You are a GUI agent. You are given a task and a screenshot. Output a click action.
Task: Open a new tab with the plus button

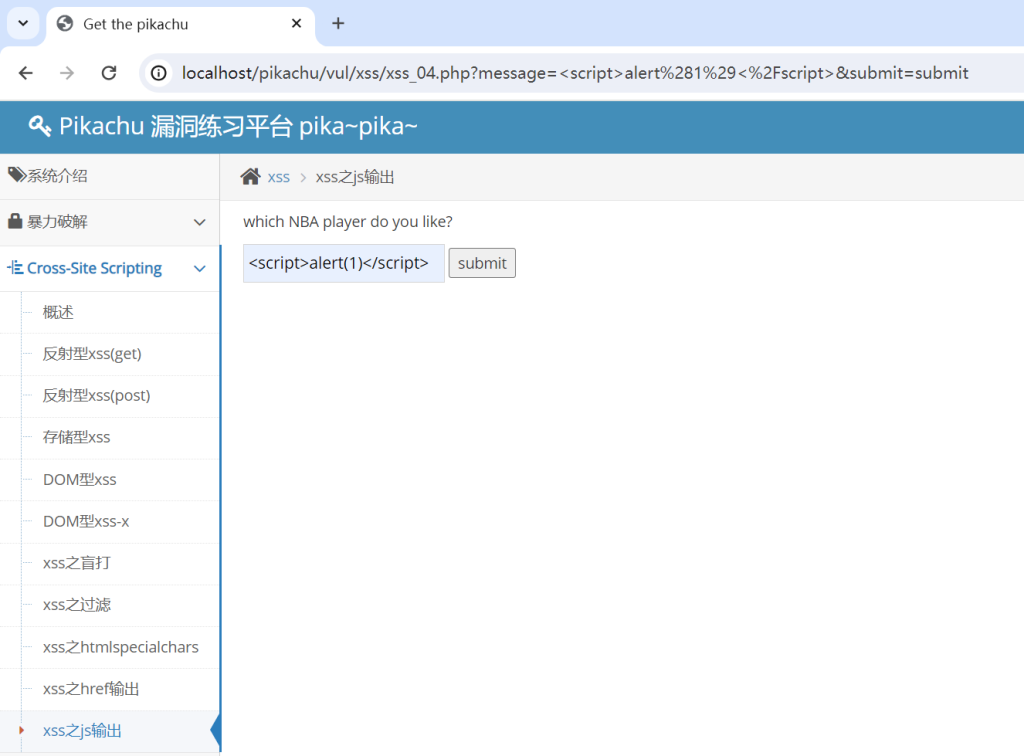tap(338, 24)
